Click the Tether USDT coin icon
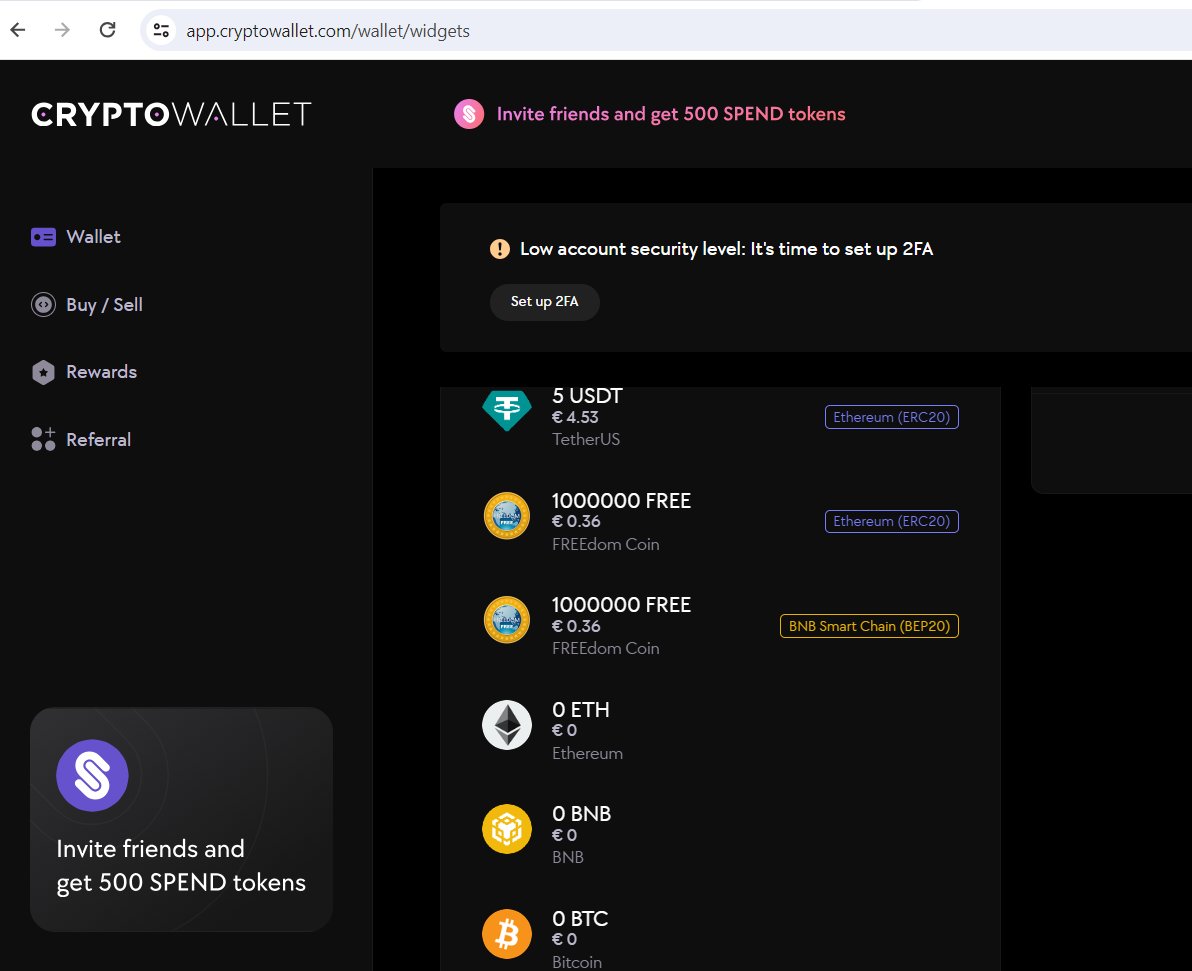The height and width of the screenshot is (971, 1192). point(507,410)
